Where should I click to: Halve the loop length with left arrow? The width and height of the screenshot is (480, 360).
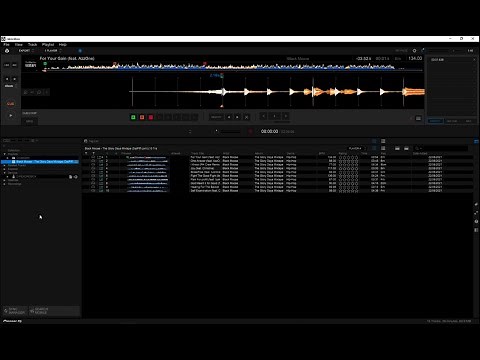[263, 116]
